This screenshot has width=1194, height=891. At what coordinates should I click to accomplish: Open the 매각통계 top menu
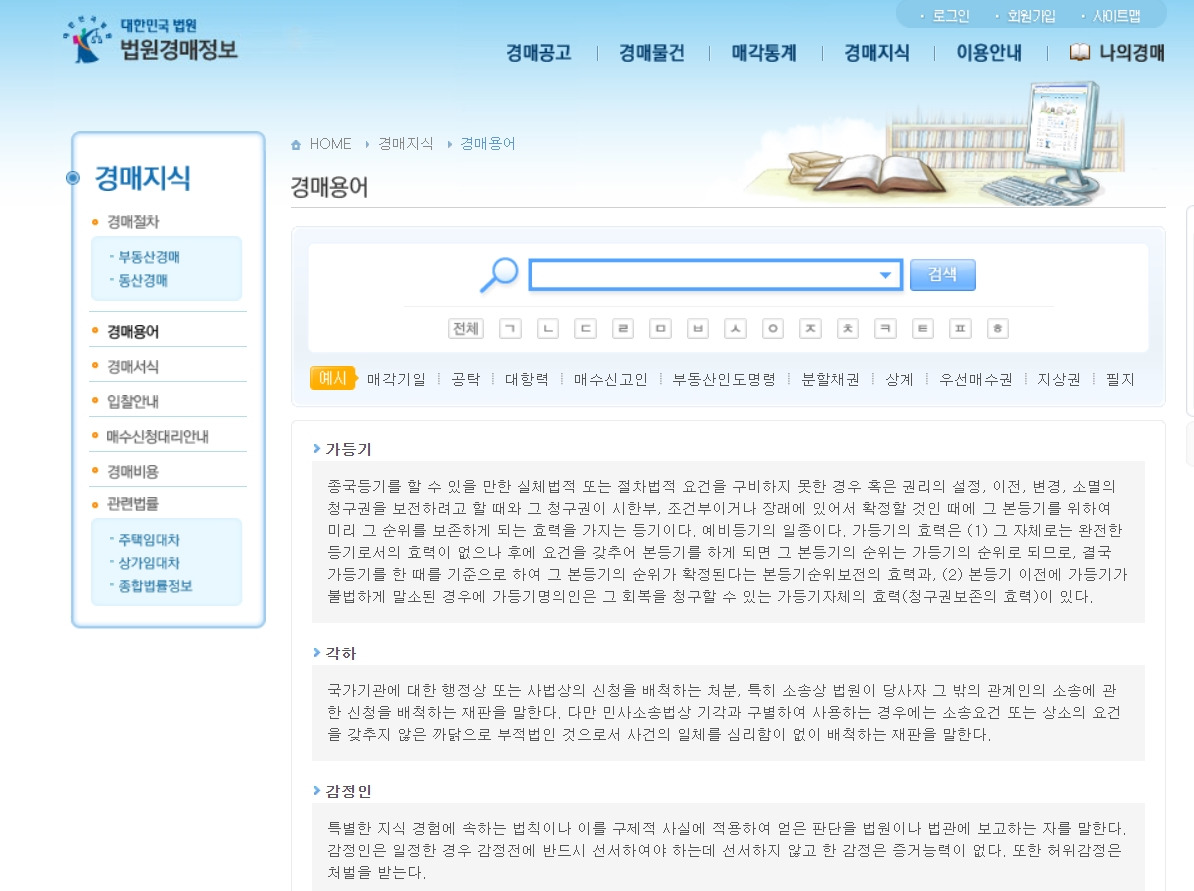(x=763, y=53)
